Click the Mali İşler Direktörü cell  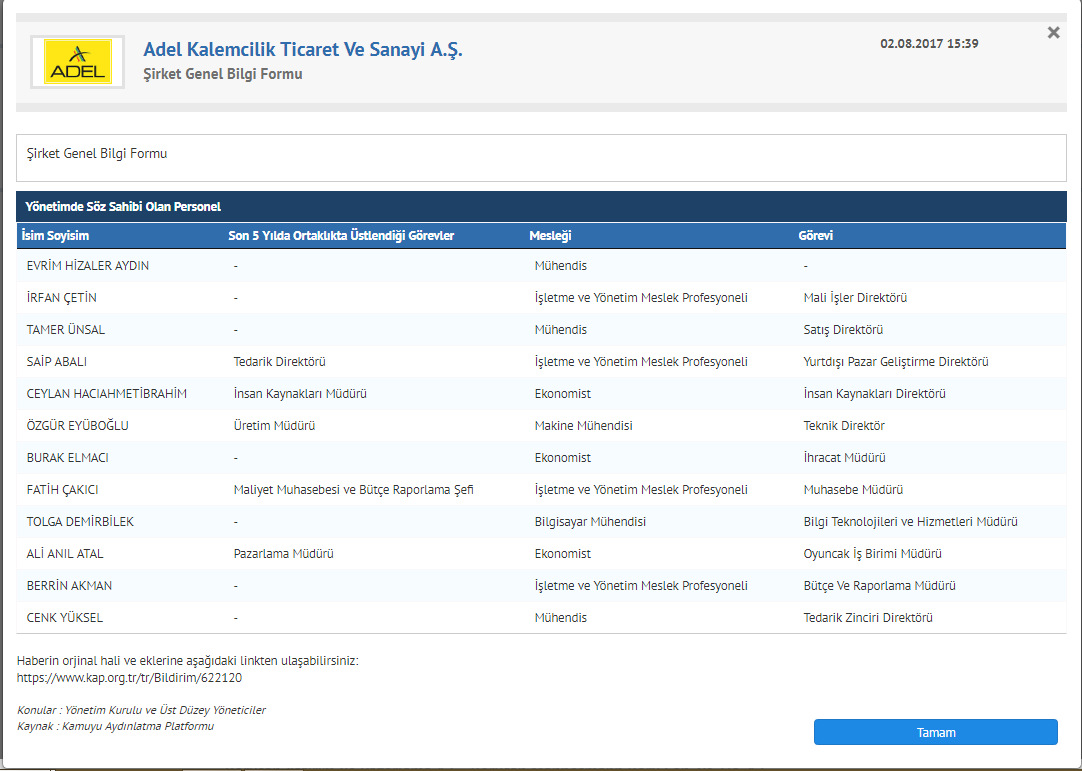click(855, 297)
